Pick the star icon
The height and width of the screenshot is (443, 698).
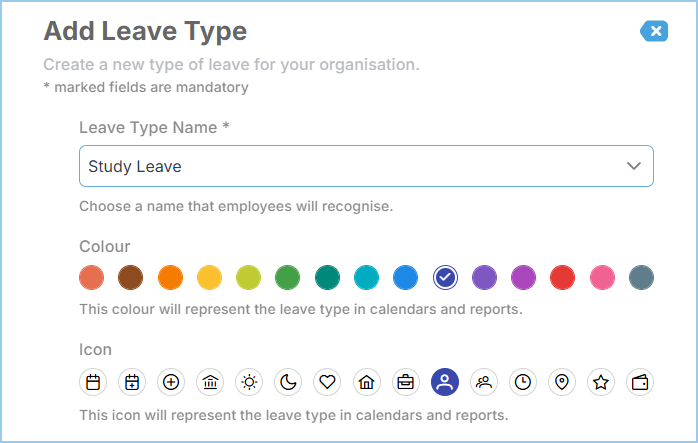coord(601,382)
